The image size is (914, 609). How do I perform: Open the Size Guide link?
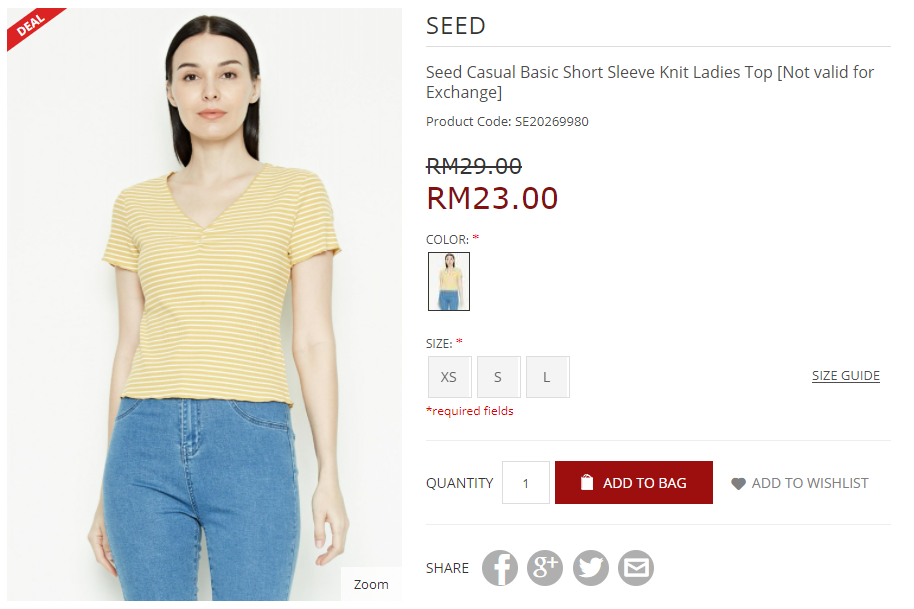[x=846, y=376]
